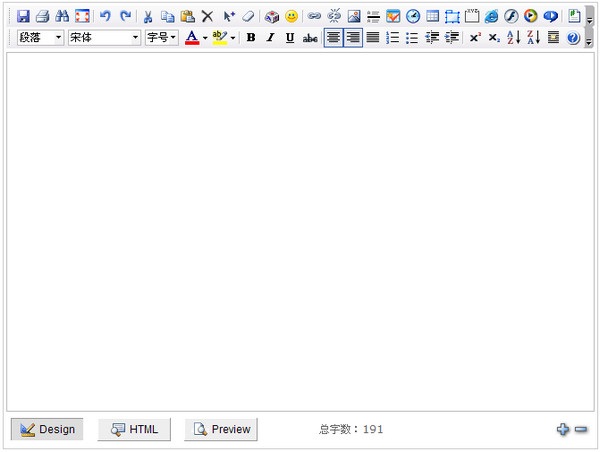Toggle superscript x²
Screen dimensions: 600x452
[x=475, y=38]
